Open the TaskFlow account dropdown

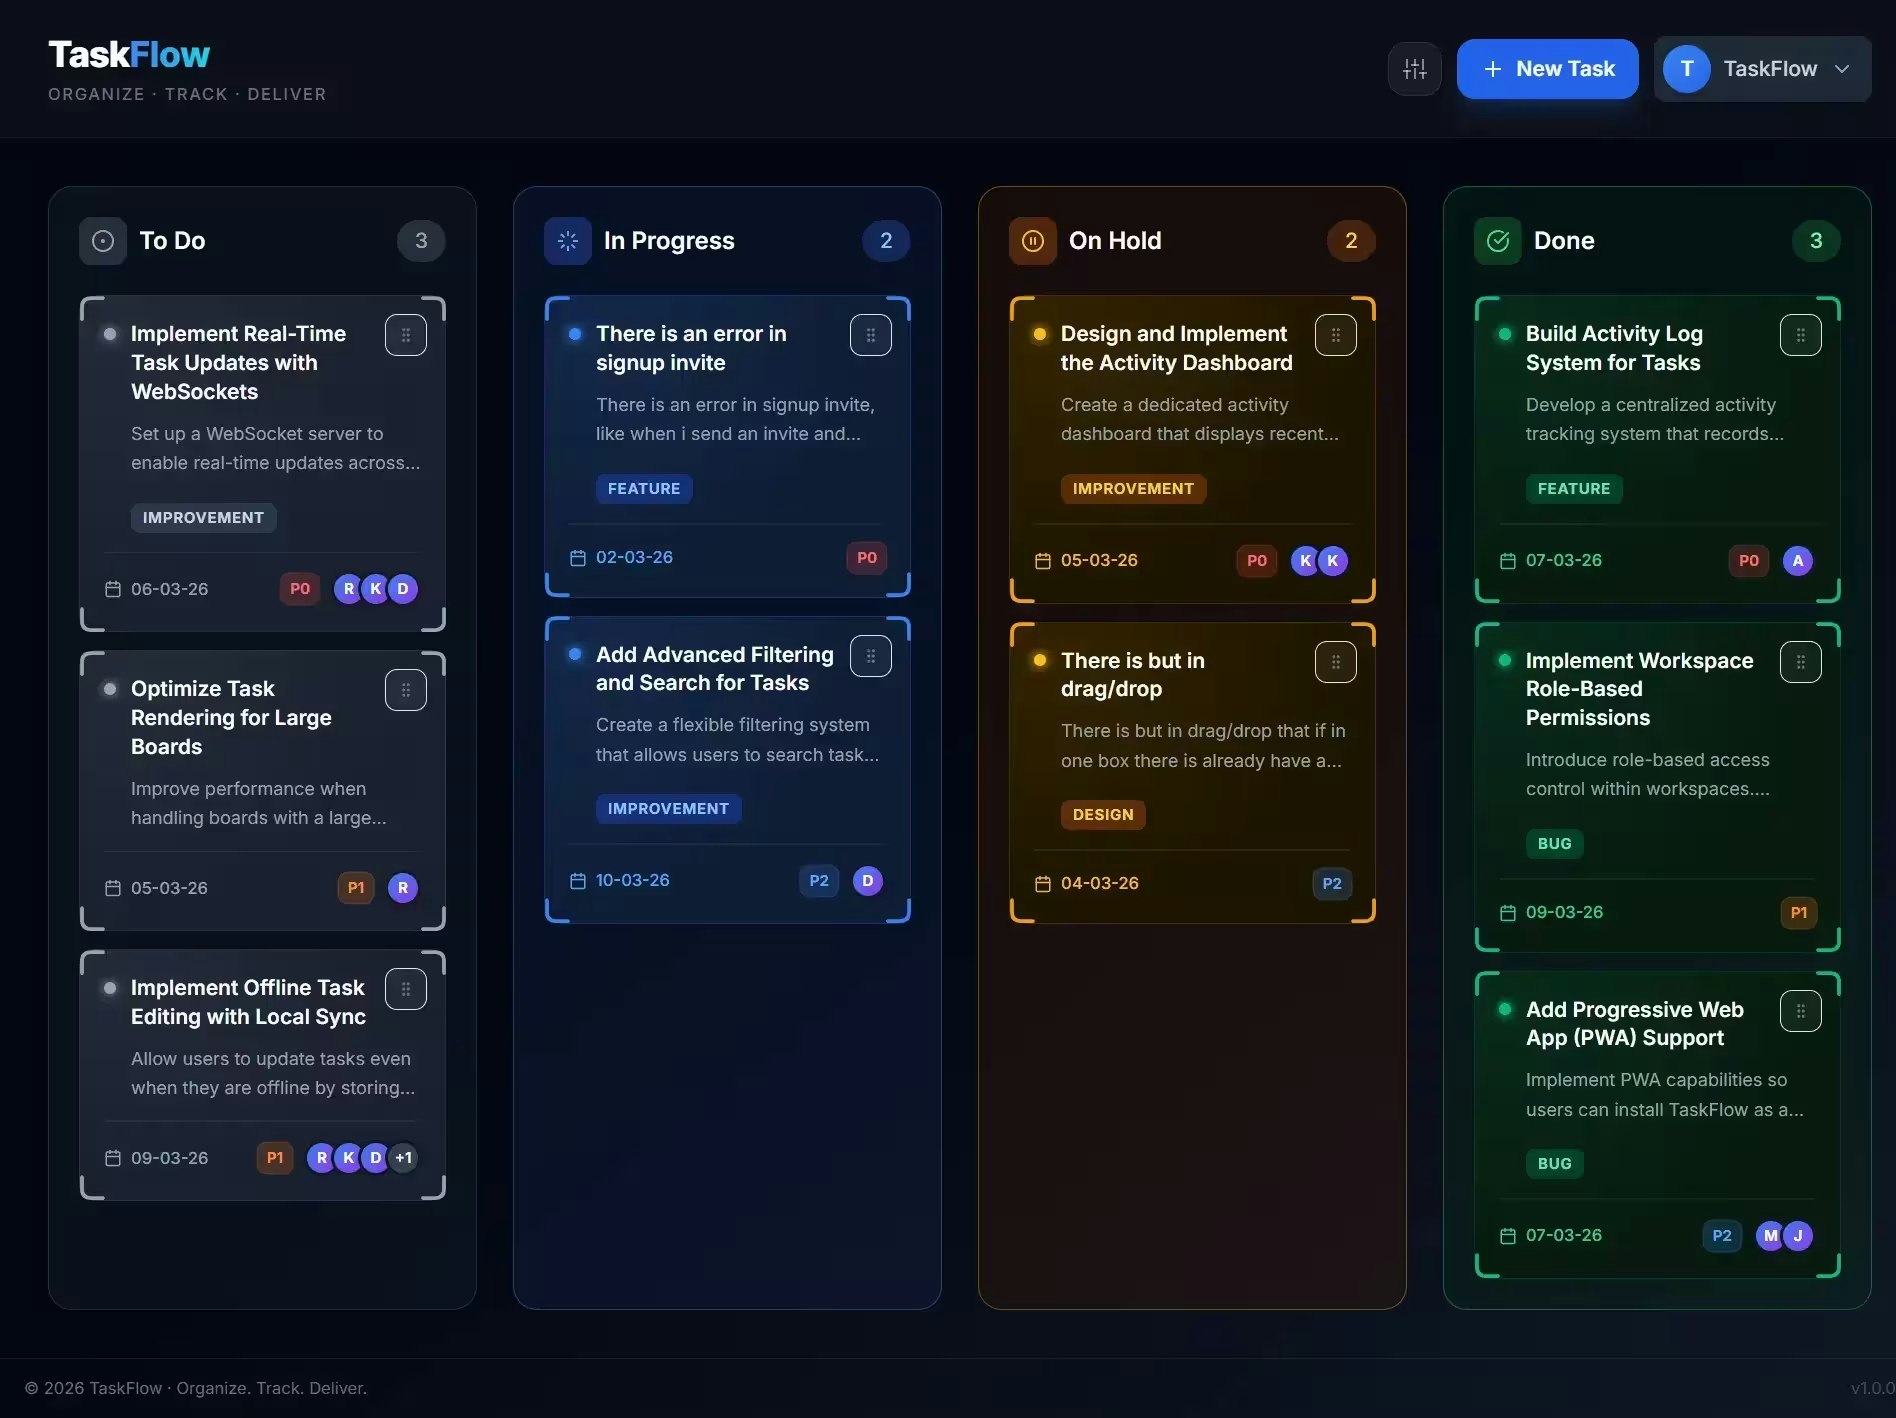(x=1842, y=68)
